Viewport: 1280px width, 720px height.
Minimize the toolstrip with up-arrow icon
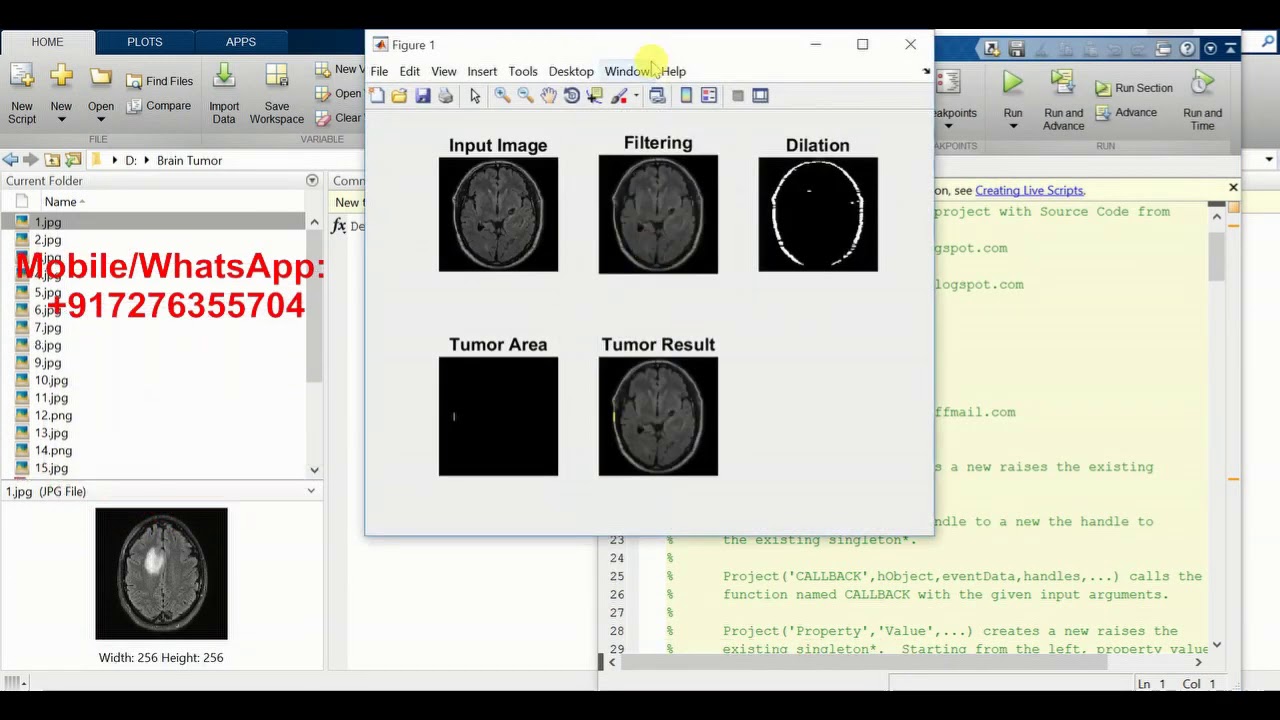pos(1232,48)
